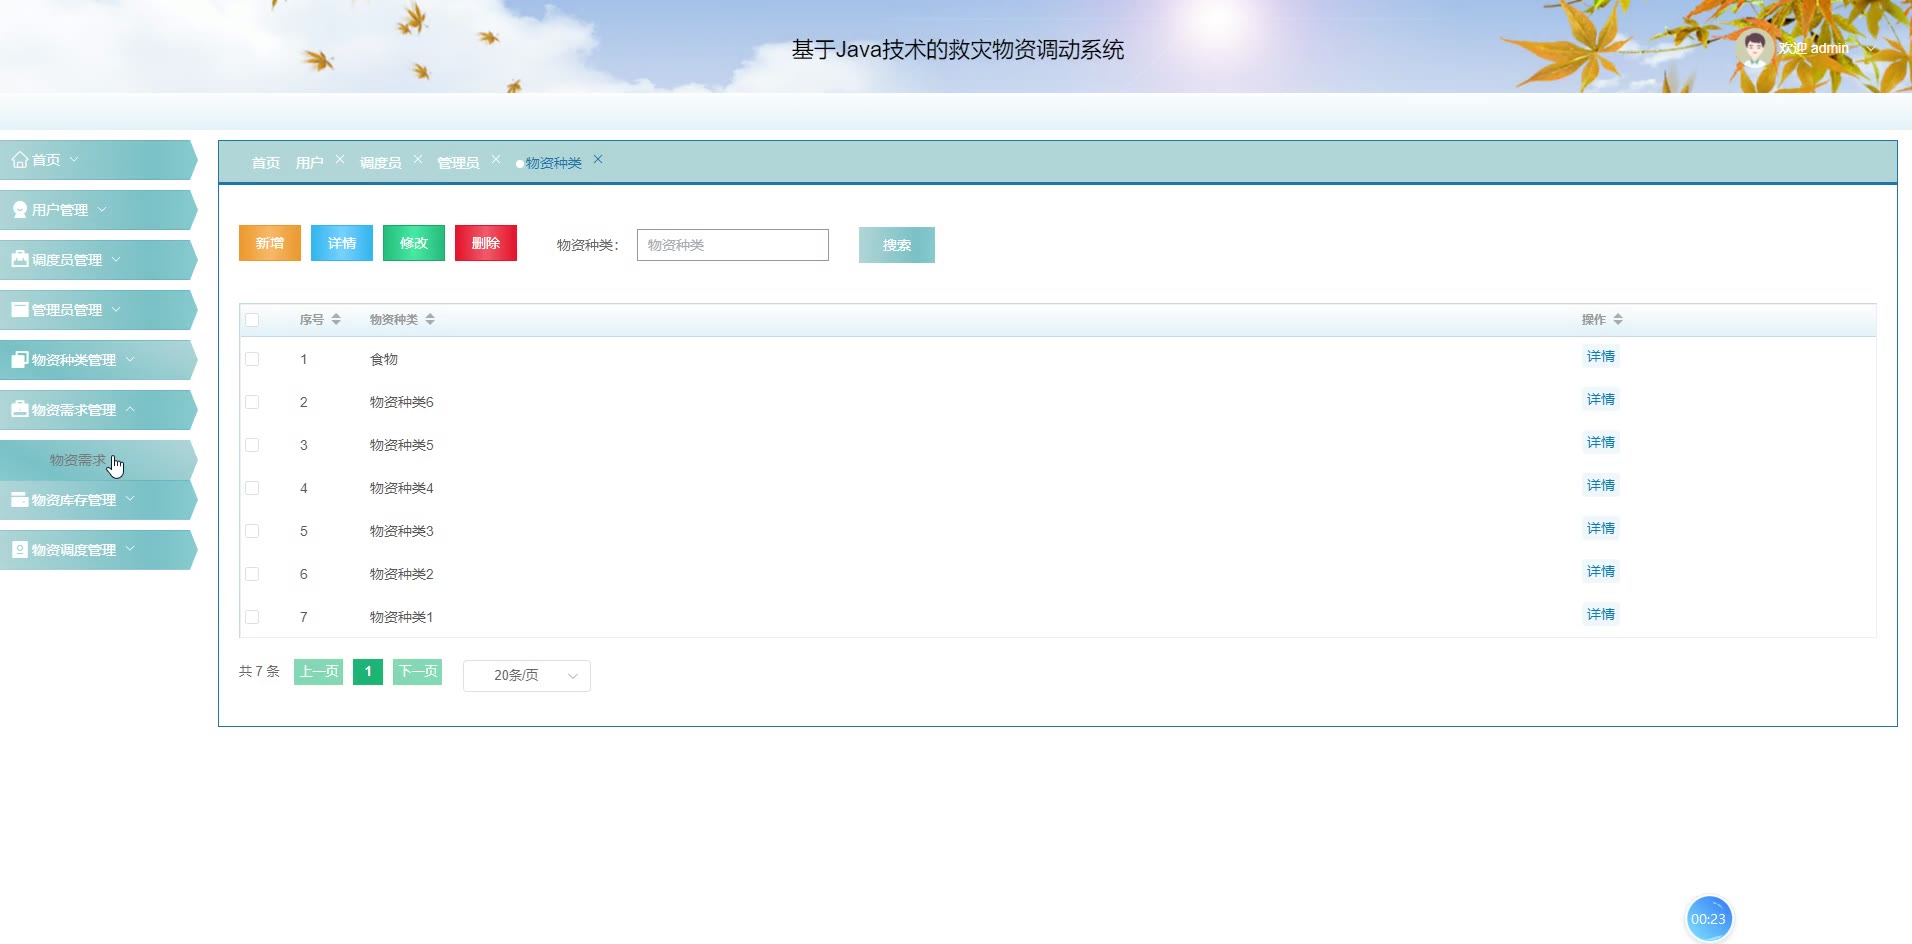Click the 00:23 timer bubble
1912x944 pixels.
click(x=1708, y=919)
